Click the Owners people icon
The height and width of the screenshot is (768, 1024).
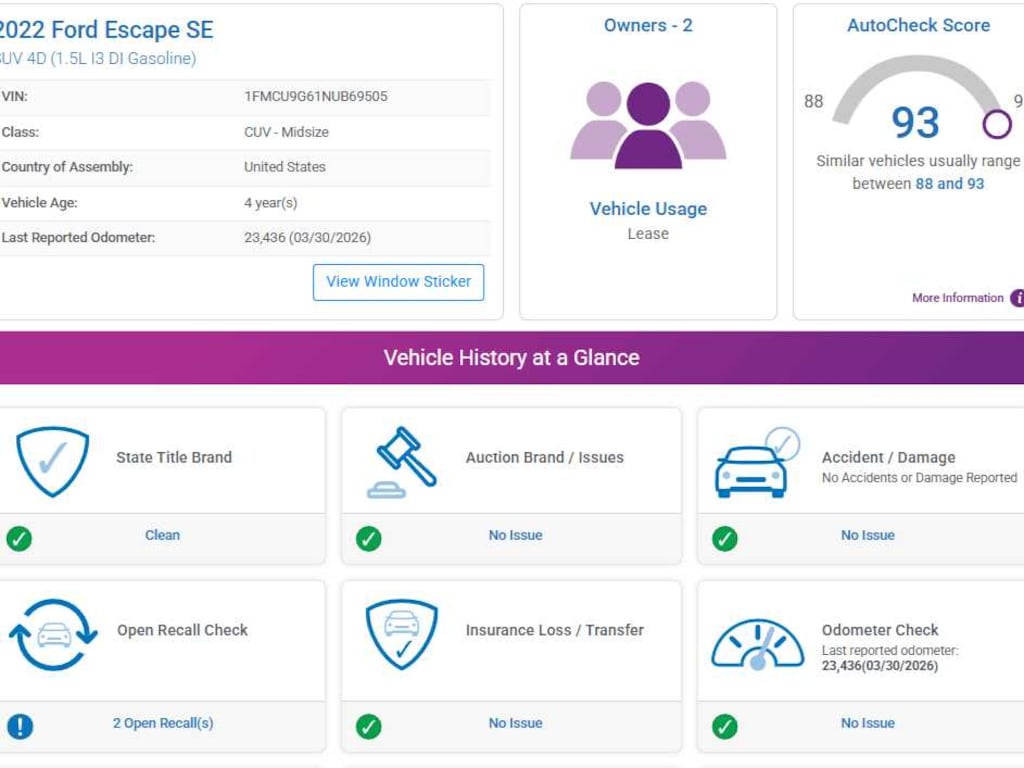point(648,125)
